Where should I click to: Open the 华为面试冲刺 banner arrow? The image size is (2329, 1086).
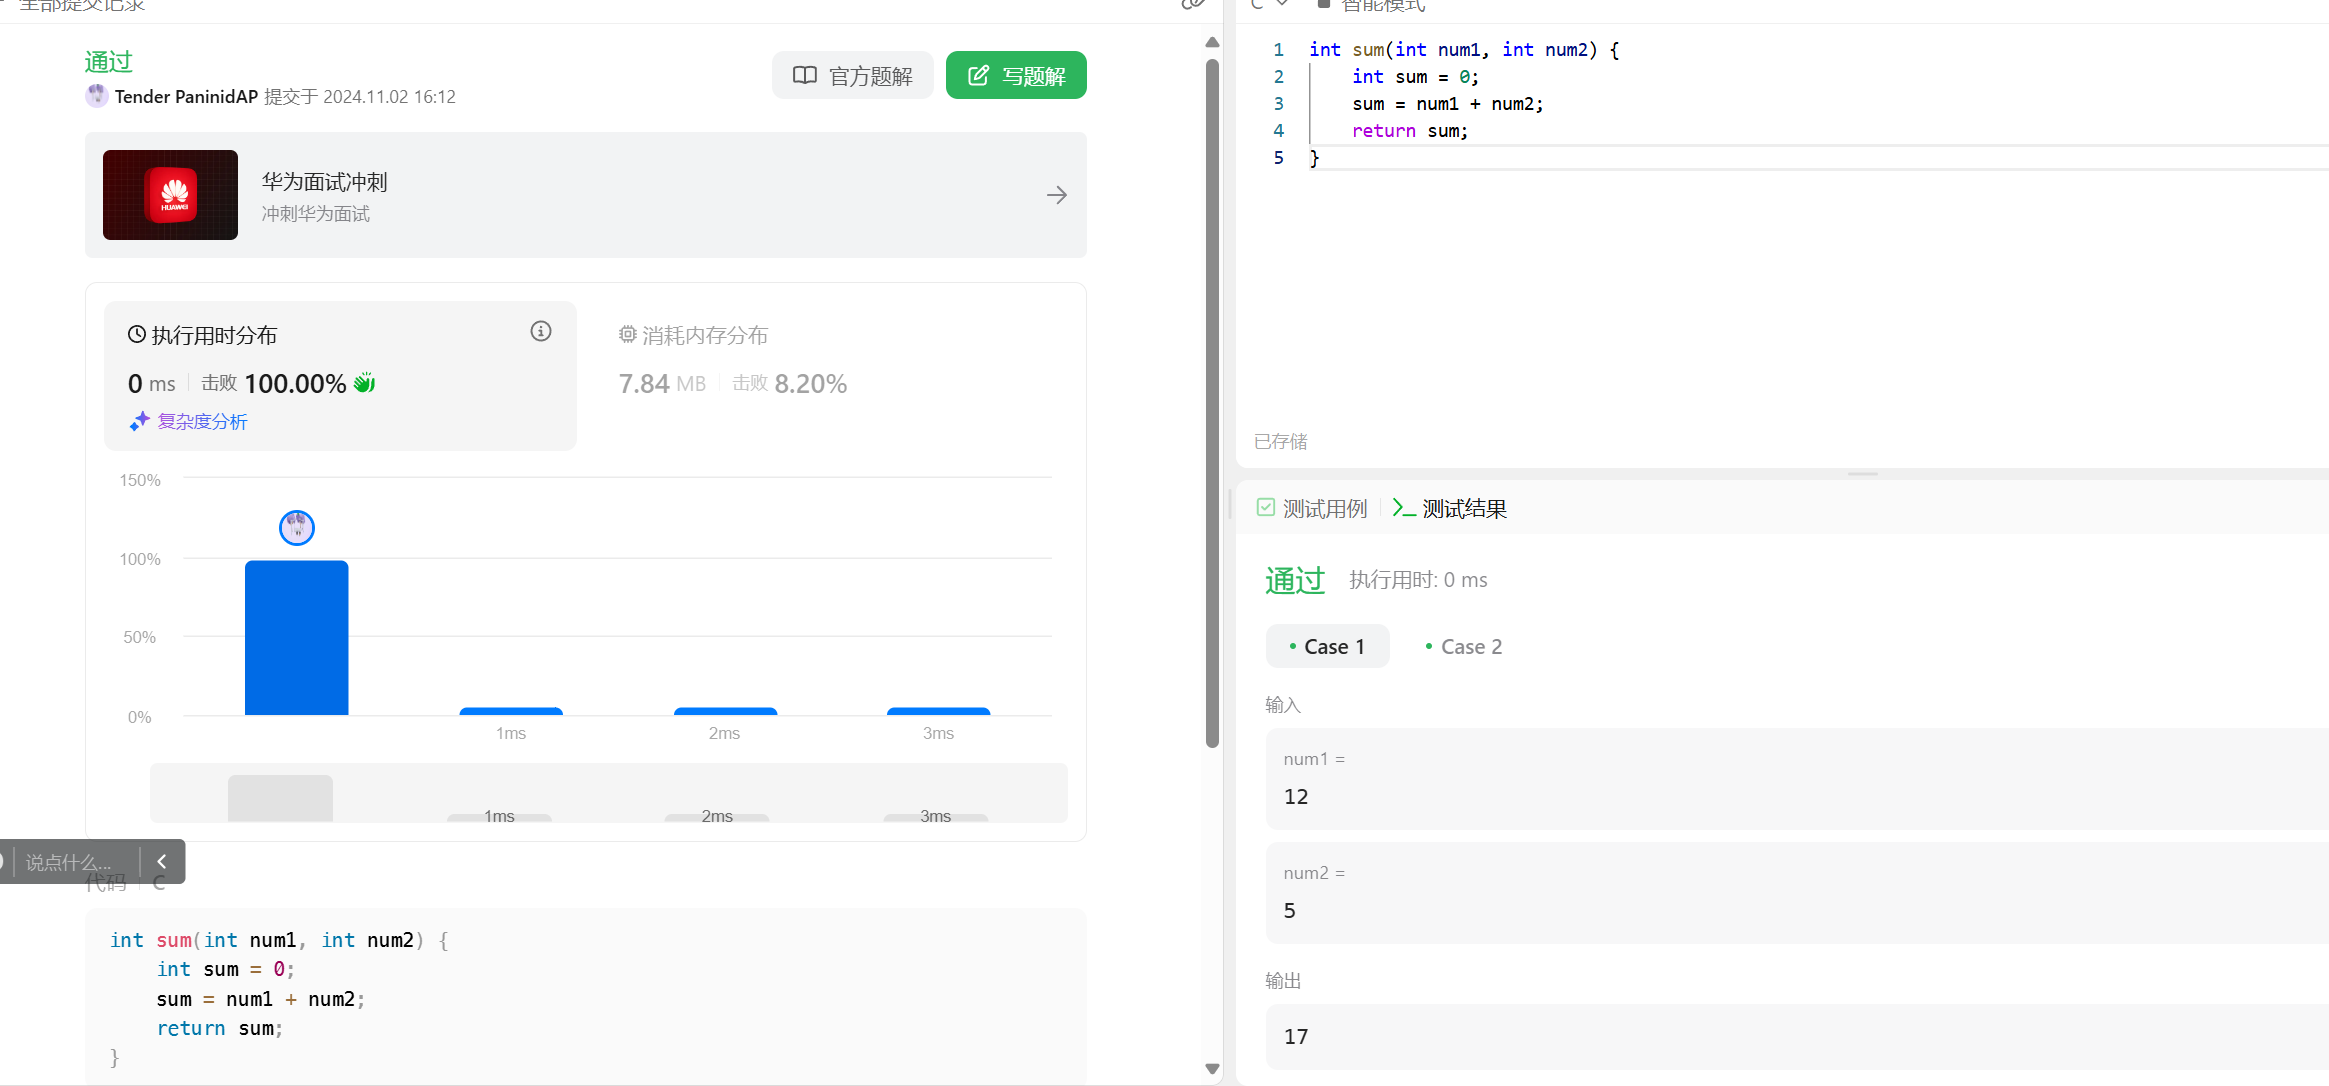pos(1056,195)
